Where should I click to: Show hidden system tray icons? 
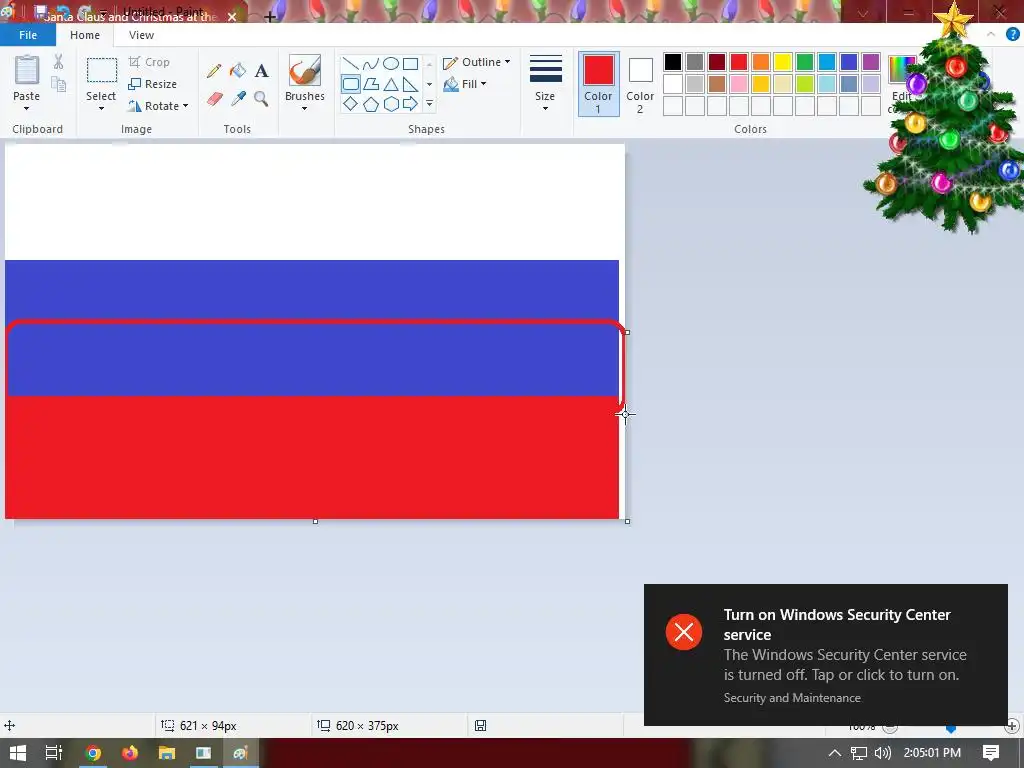834,753
